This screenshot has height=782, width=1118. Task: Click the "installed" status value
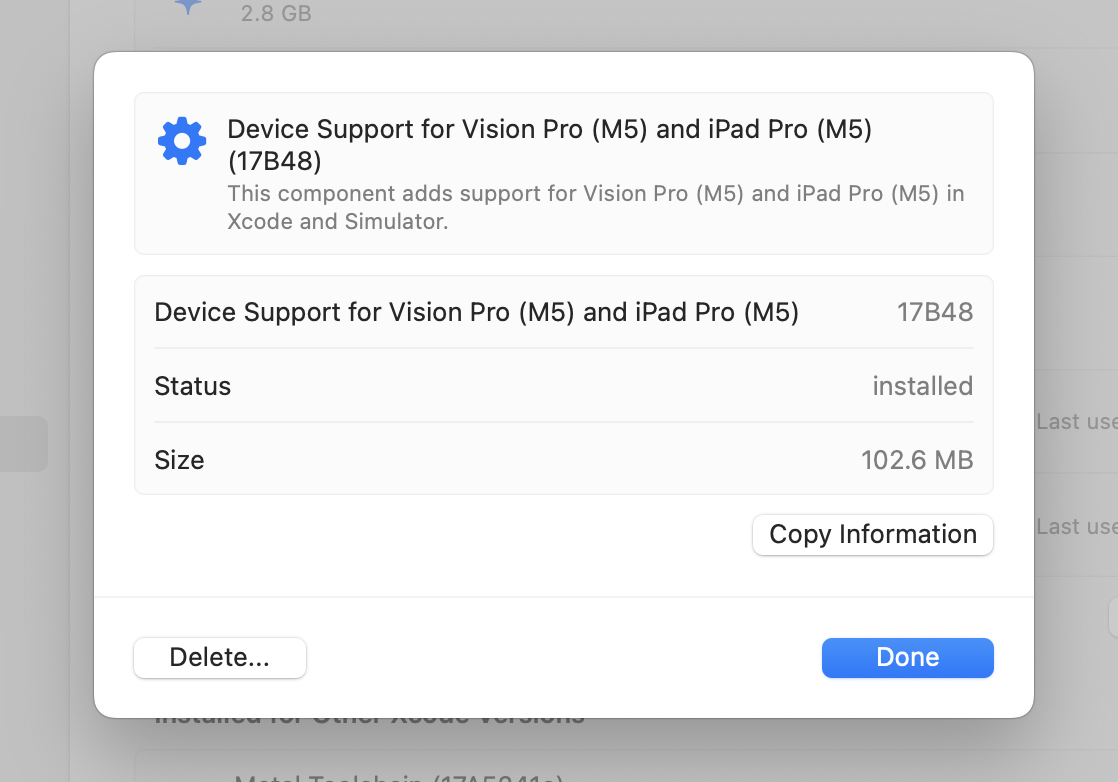coord(922,386)
